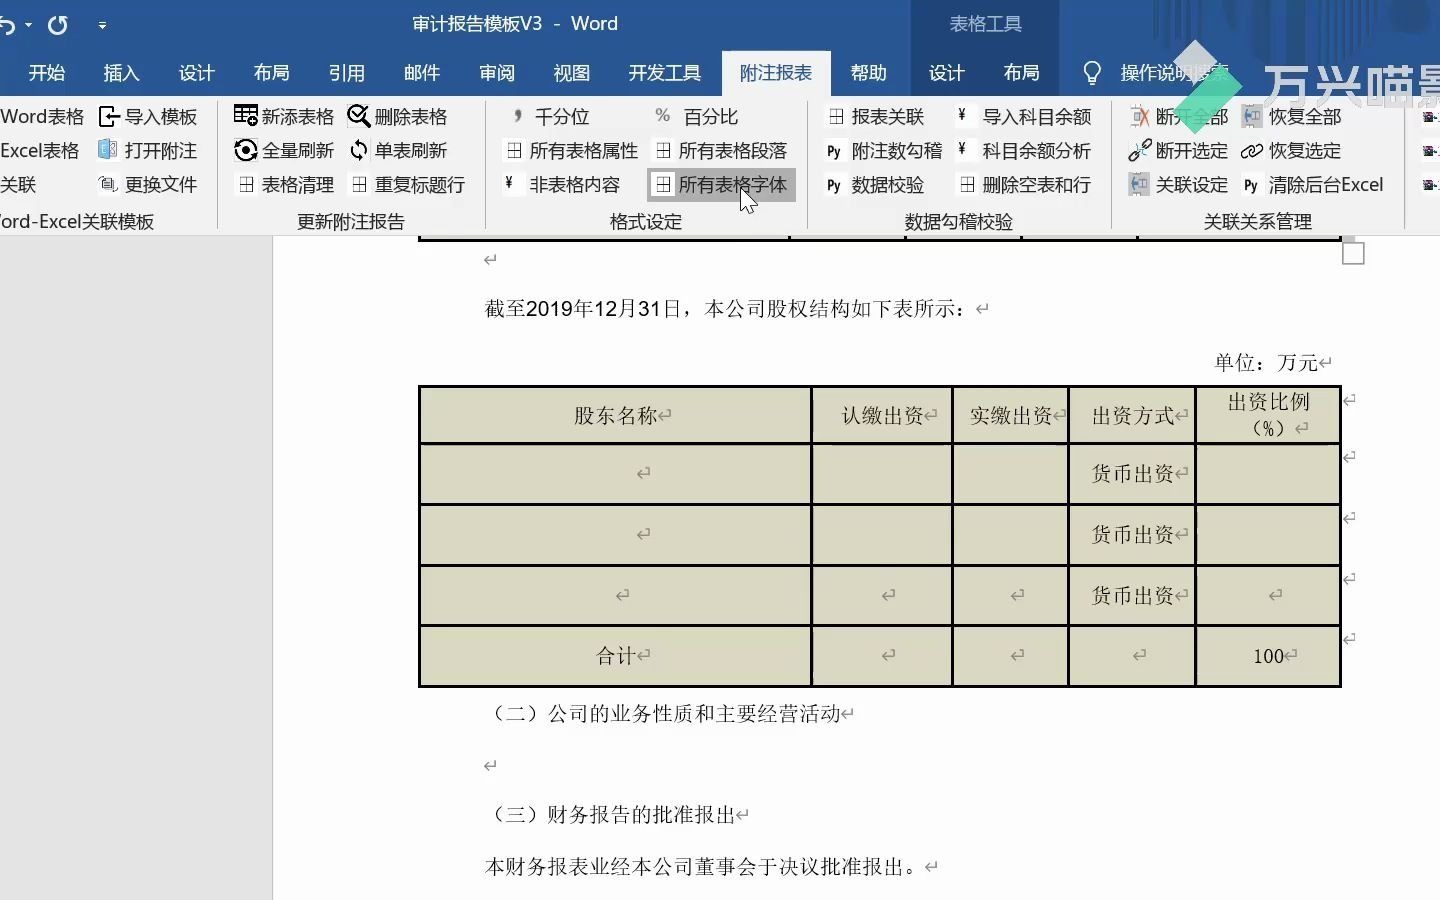Click the header cell 认缴出资

882,416
